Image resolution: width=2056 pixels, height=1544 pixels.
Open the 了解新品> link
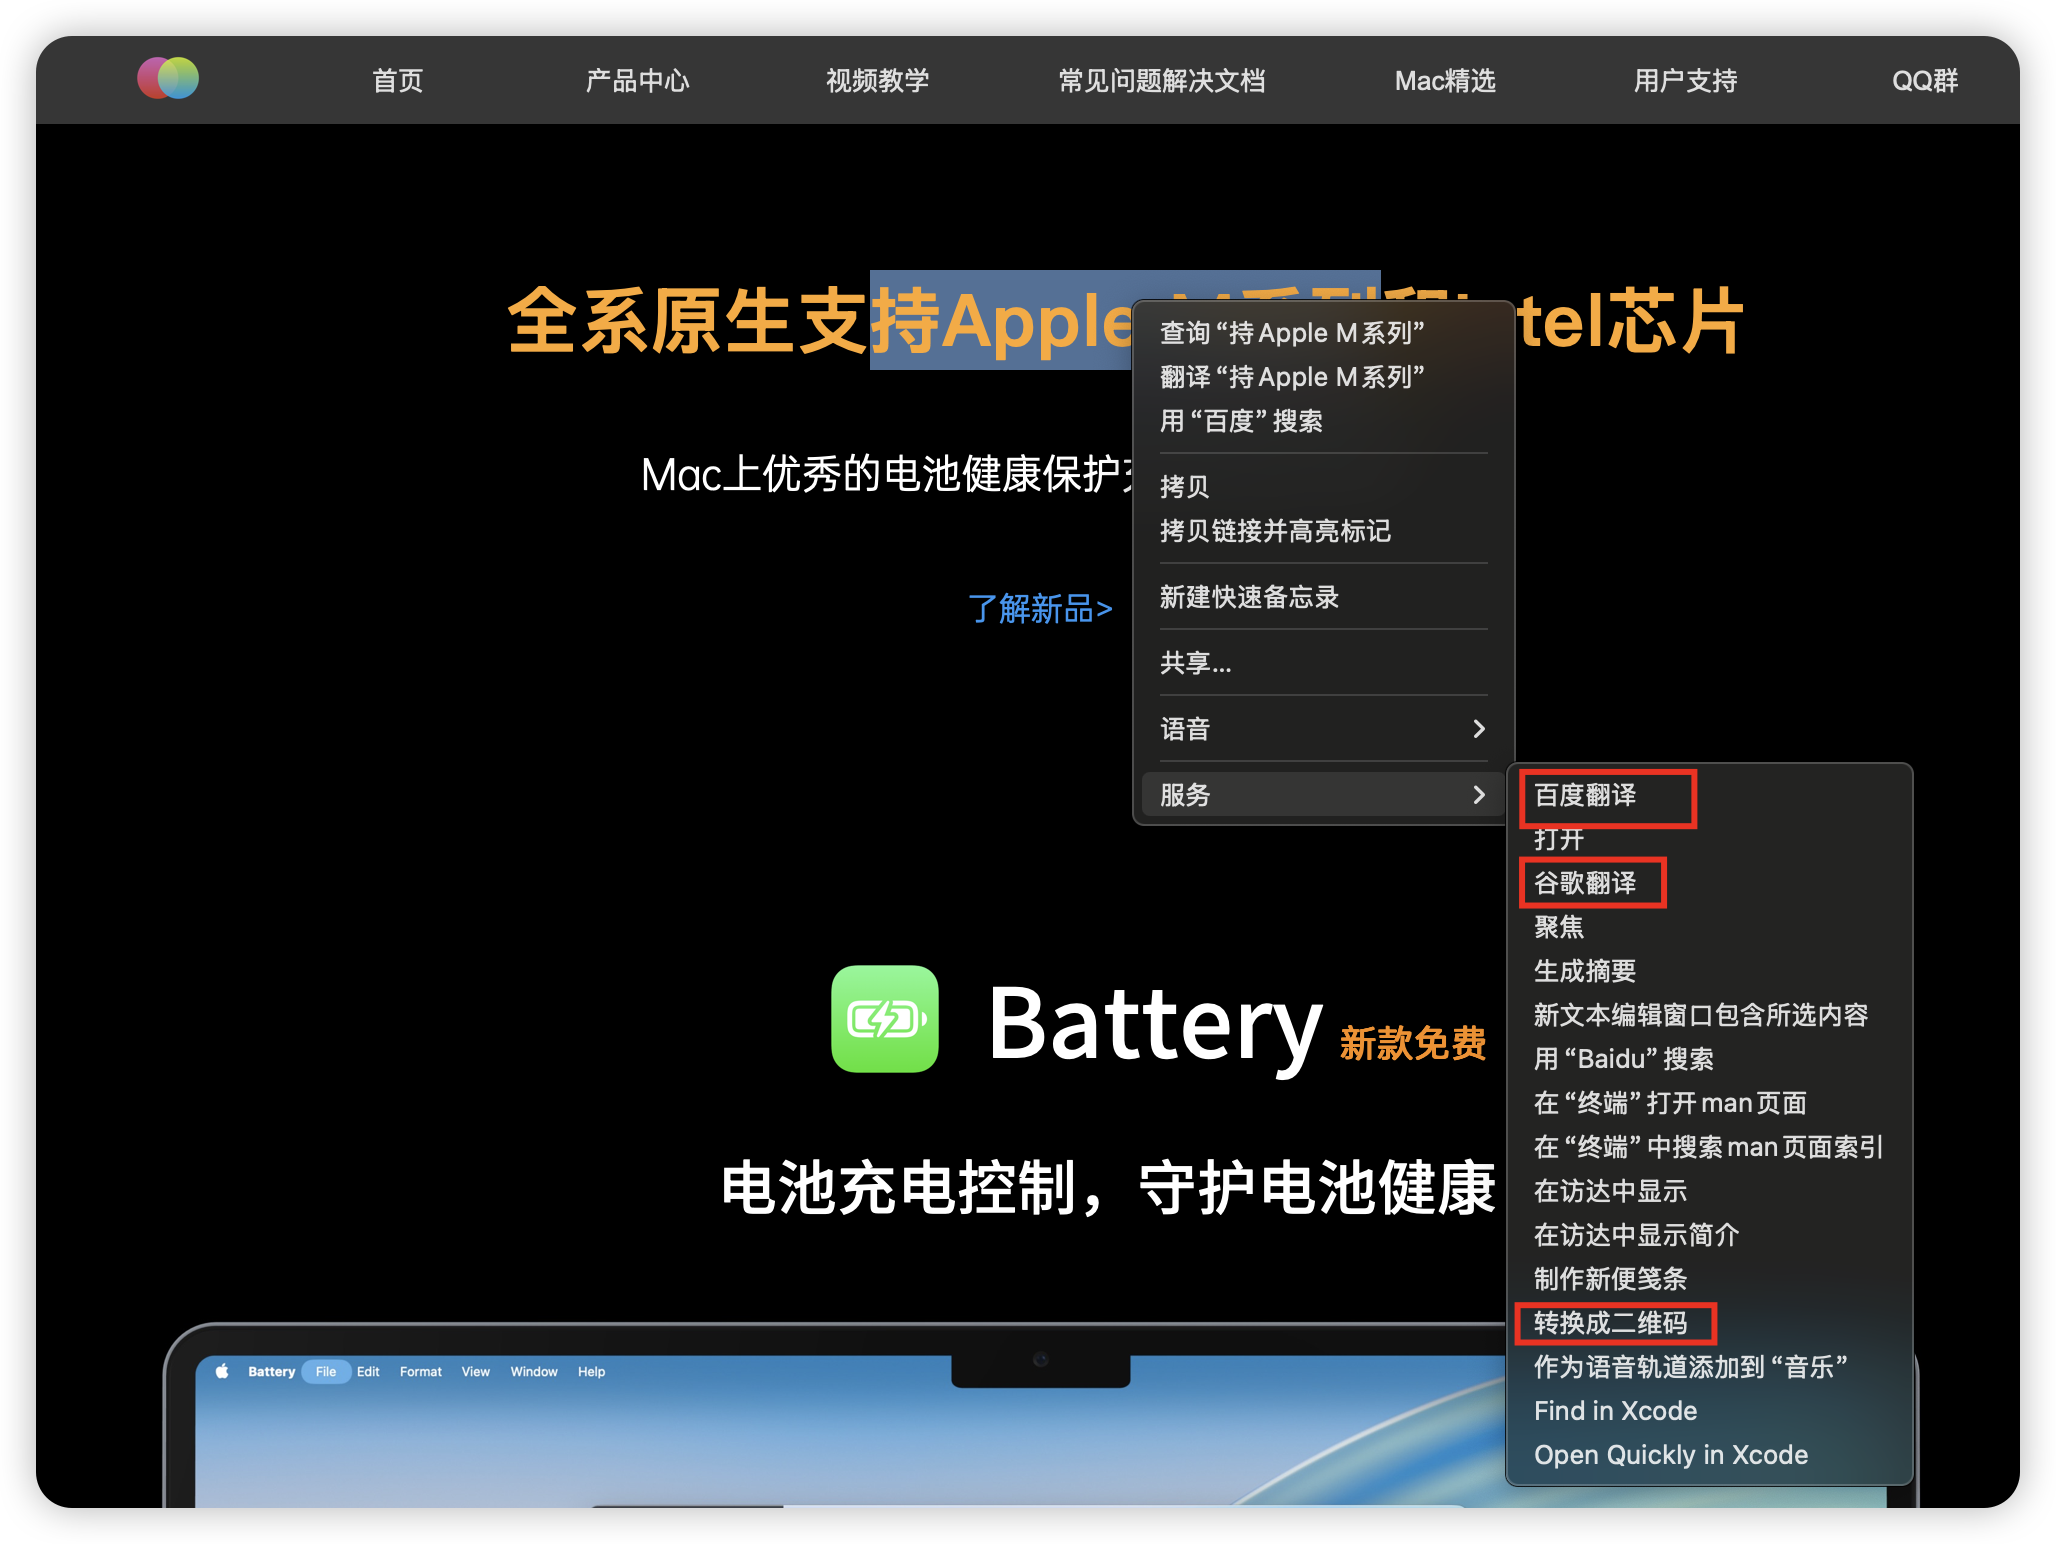tap(1040, 608)
